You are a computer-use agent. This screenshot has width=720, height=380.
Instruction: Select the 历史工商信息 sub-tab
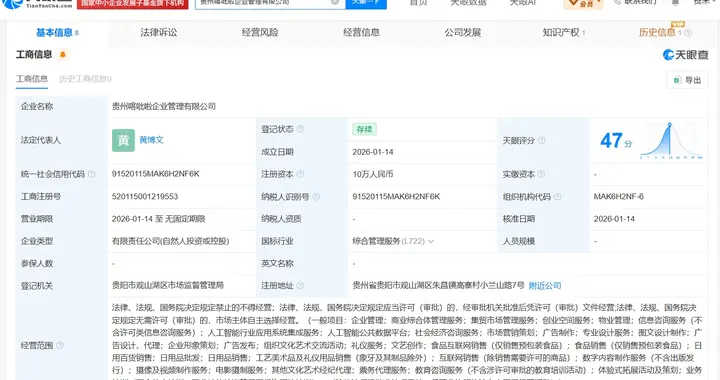coord(85,78)
